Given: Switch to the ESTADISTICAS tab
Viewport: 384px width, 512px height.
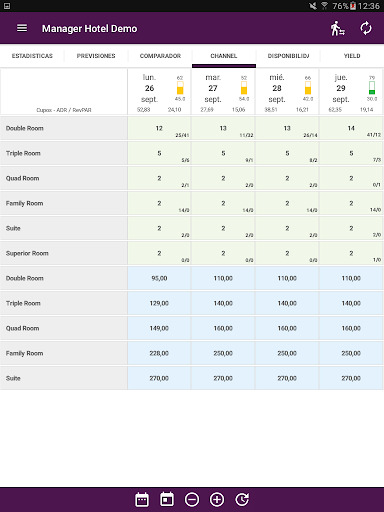Looking at the screenshot, I should 32,56.
